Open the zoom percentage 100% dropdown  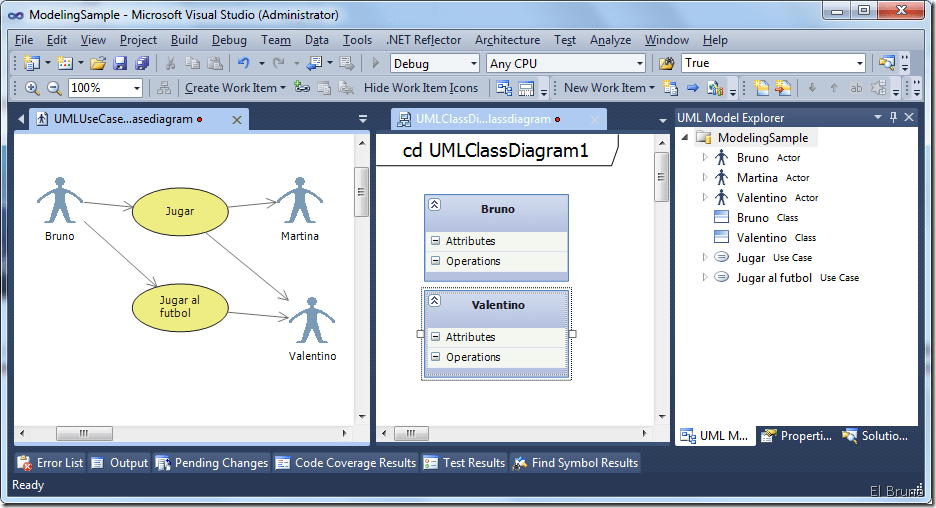click(136, 88)
